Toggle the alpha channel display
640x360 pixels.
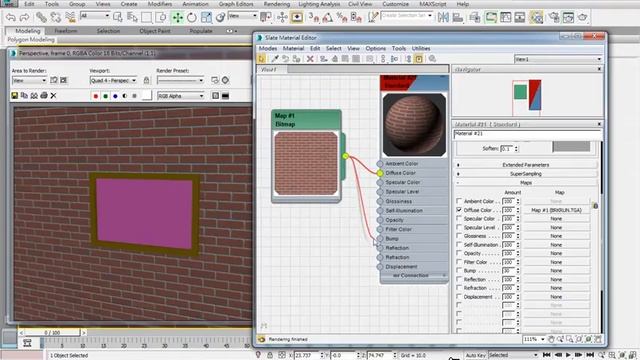pyautogui.click(x=125, y=96)
